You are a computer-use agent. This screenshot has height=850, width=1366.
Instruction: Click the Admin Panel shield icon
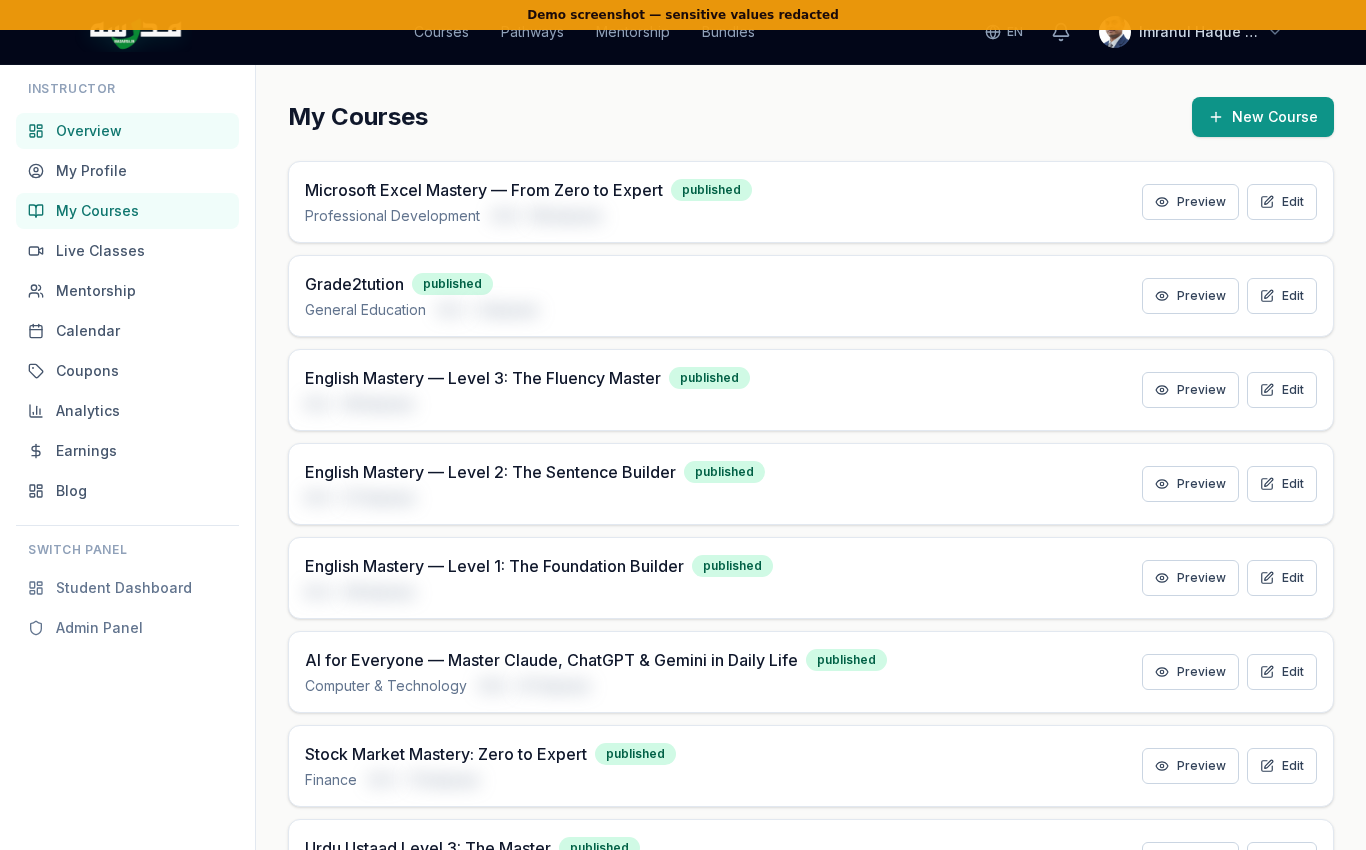[36, 628]
